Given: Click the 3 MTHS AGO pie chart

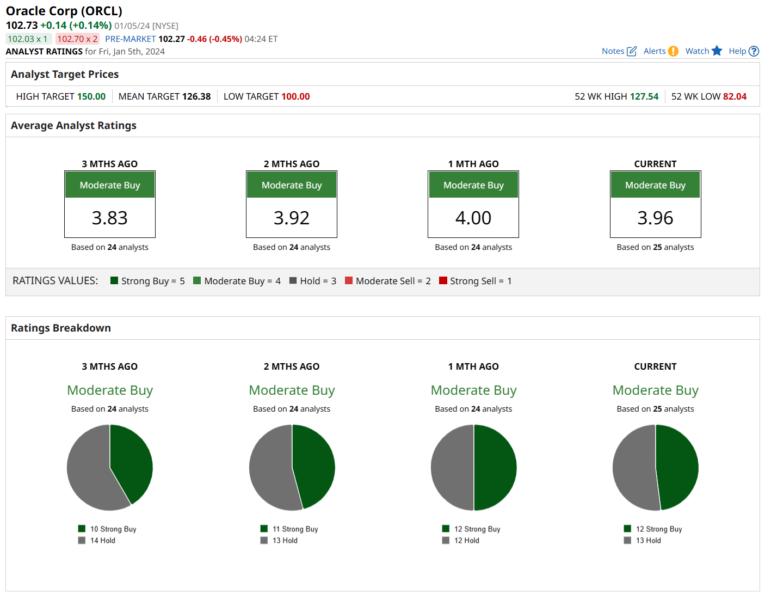Looking at the screenshot, I should tap(110, 468).
